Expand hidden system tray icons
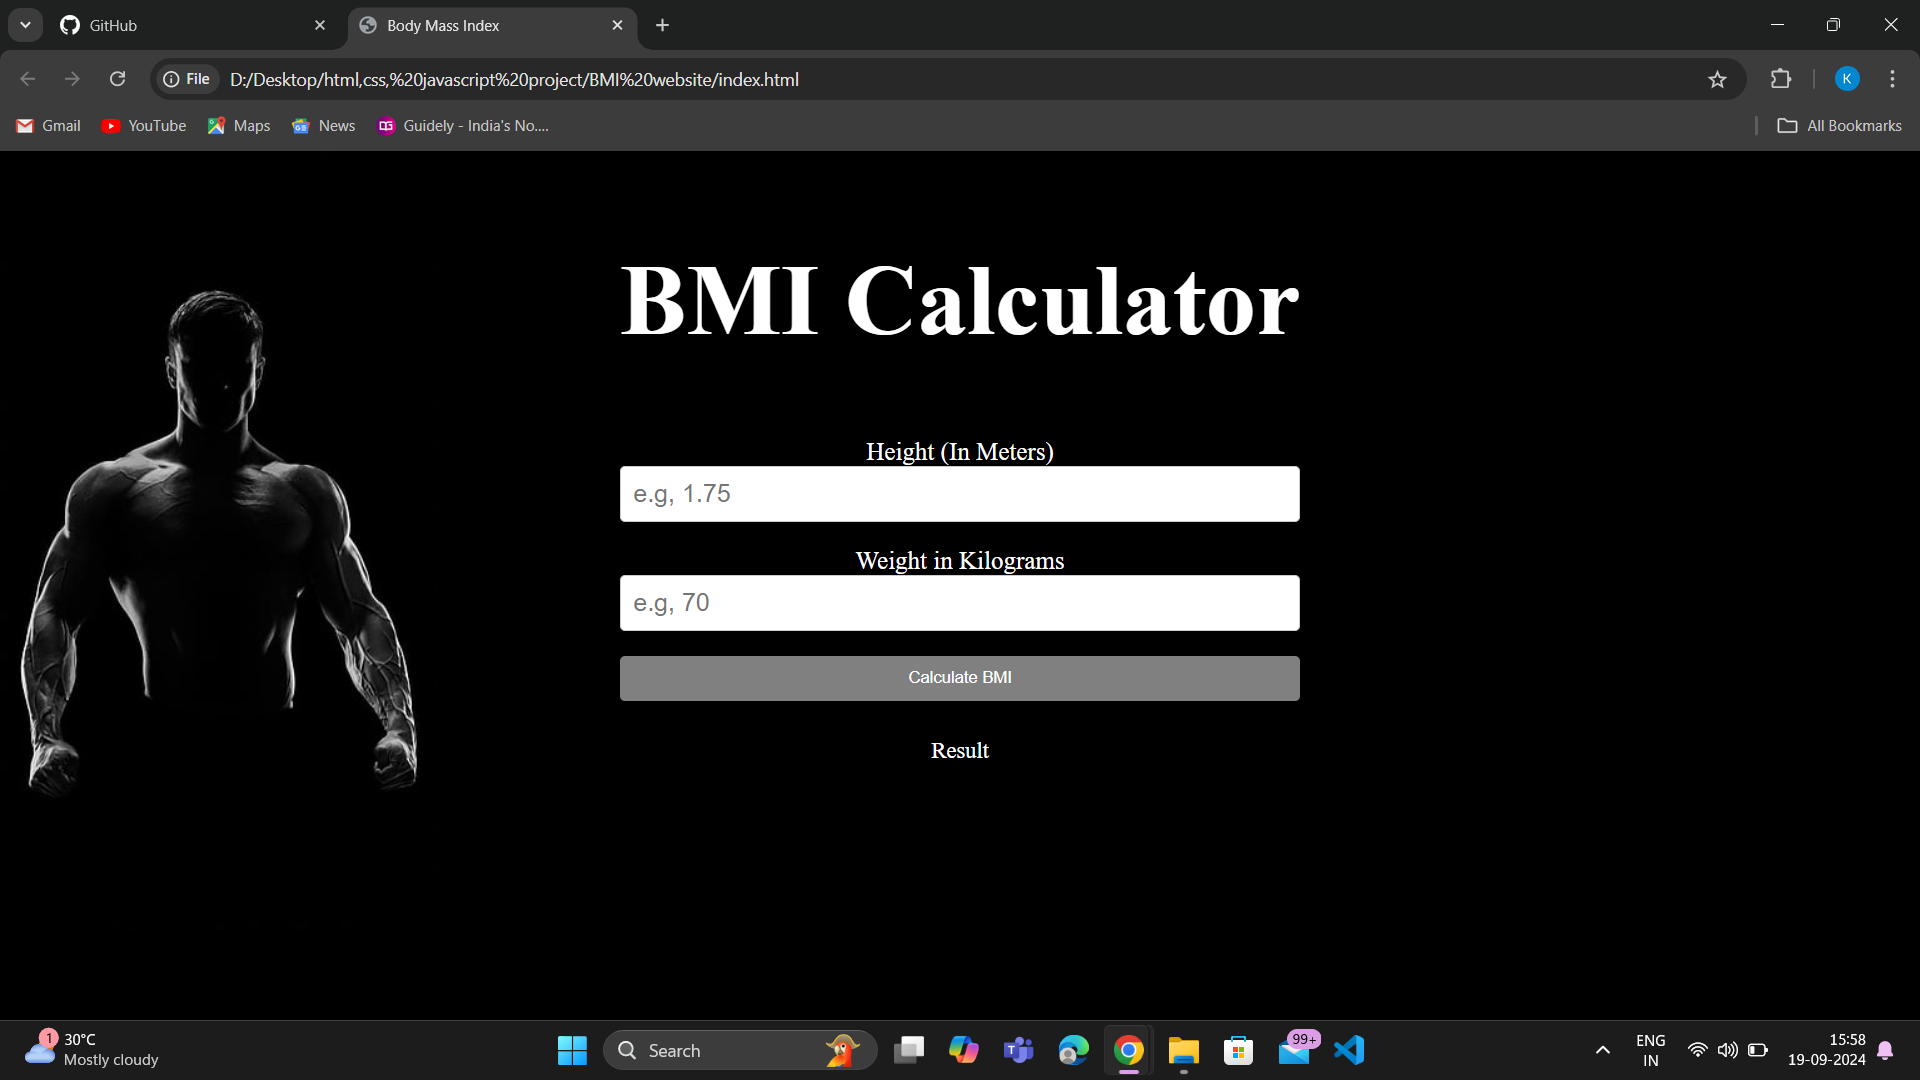Image resolution: width=1920 pixels, height=1080 pixels. click(x=1601, y=1050)
